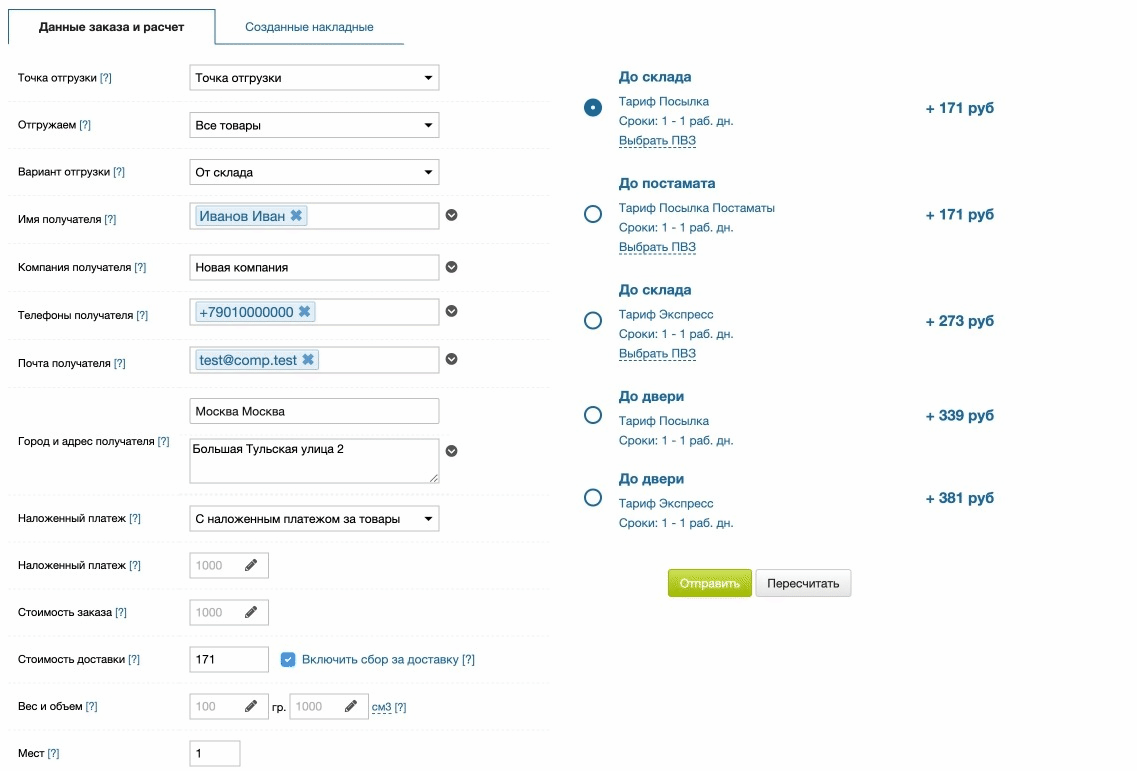Image resolution: width=1137 pixels, height=771 pixels.
Task: Select the До постамата delivery option
Action: coord(592,214)
